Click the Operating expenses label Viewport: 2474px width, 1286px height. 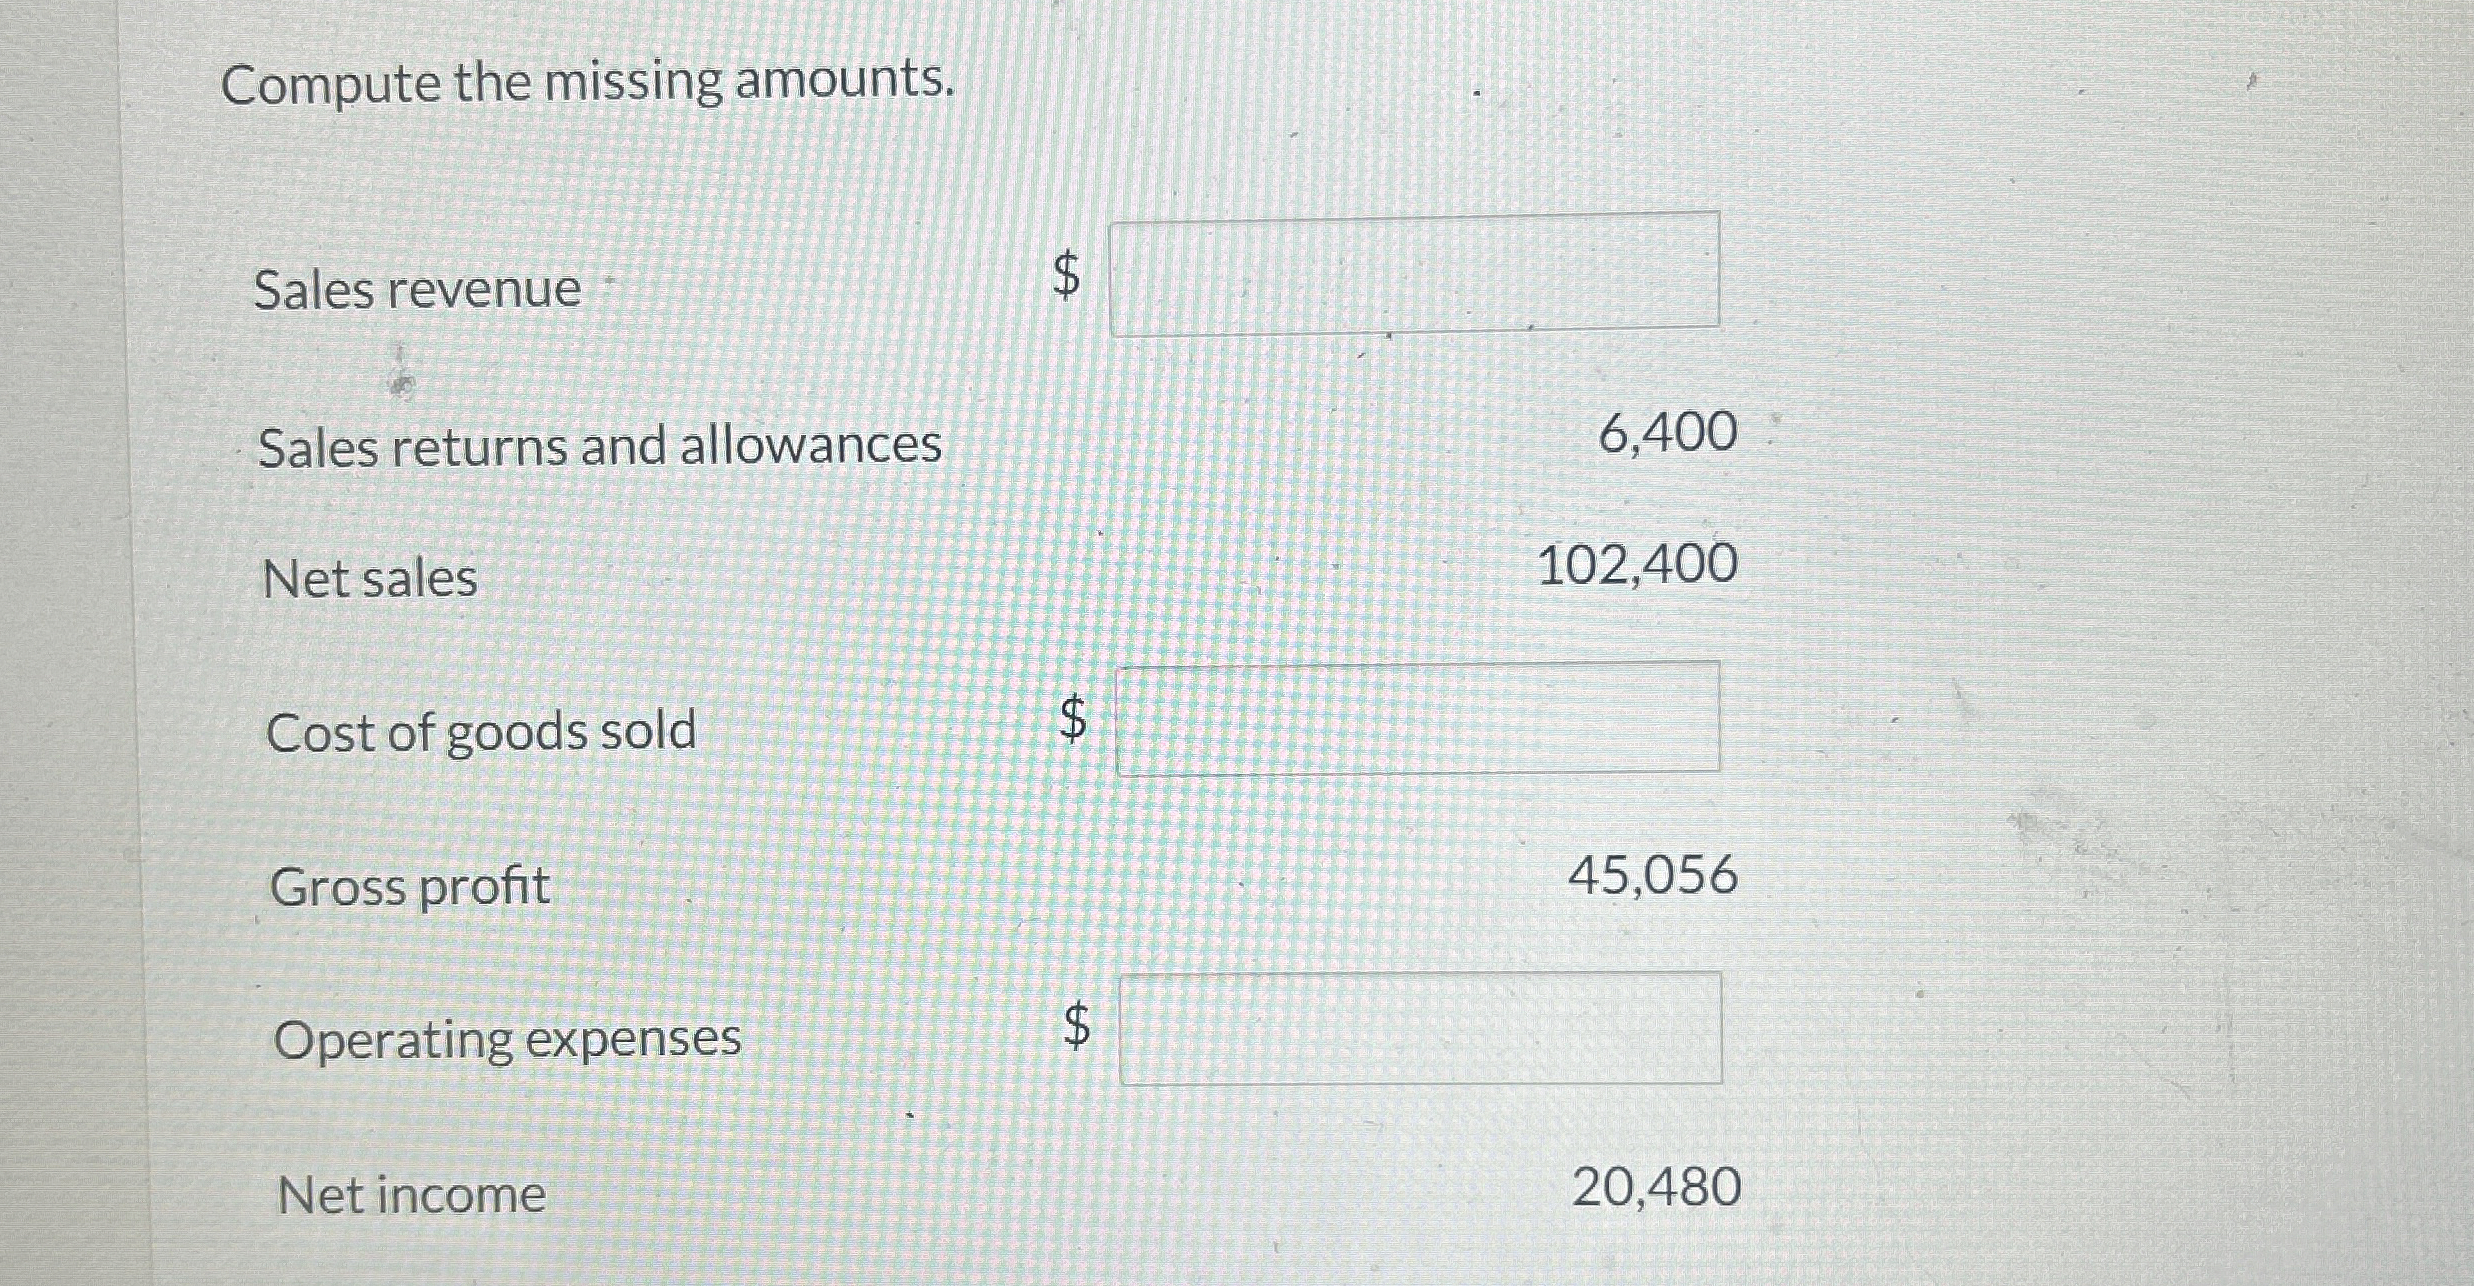(x=507, y=1039)
